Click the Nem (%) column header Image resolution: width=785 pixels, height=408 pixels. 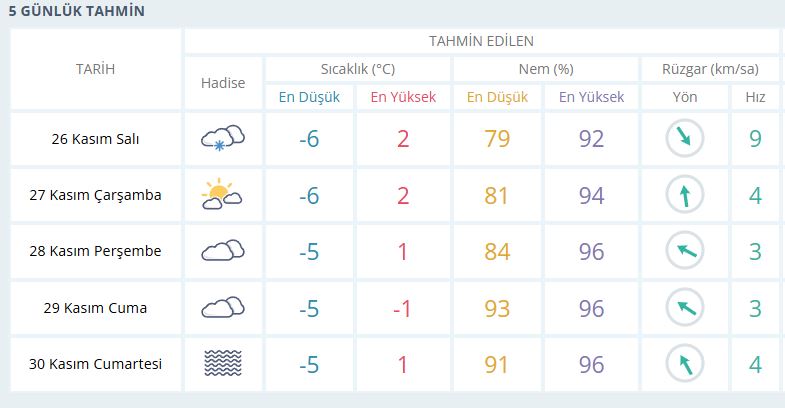pyautogui.click(x=546, y=69)
